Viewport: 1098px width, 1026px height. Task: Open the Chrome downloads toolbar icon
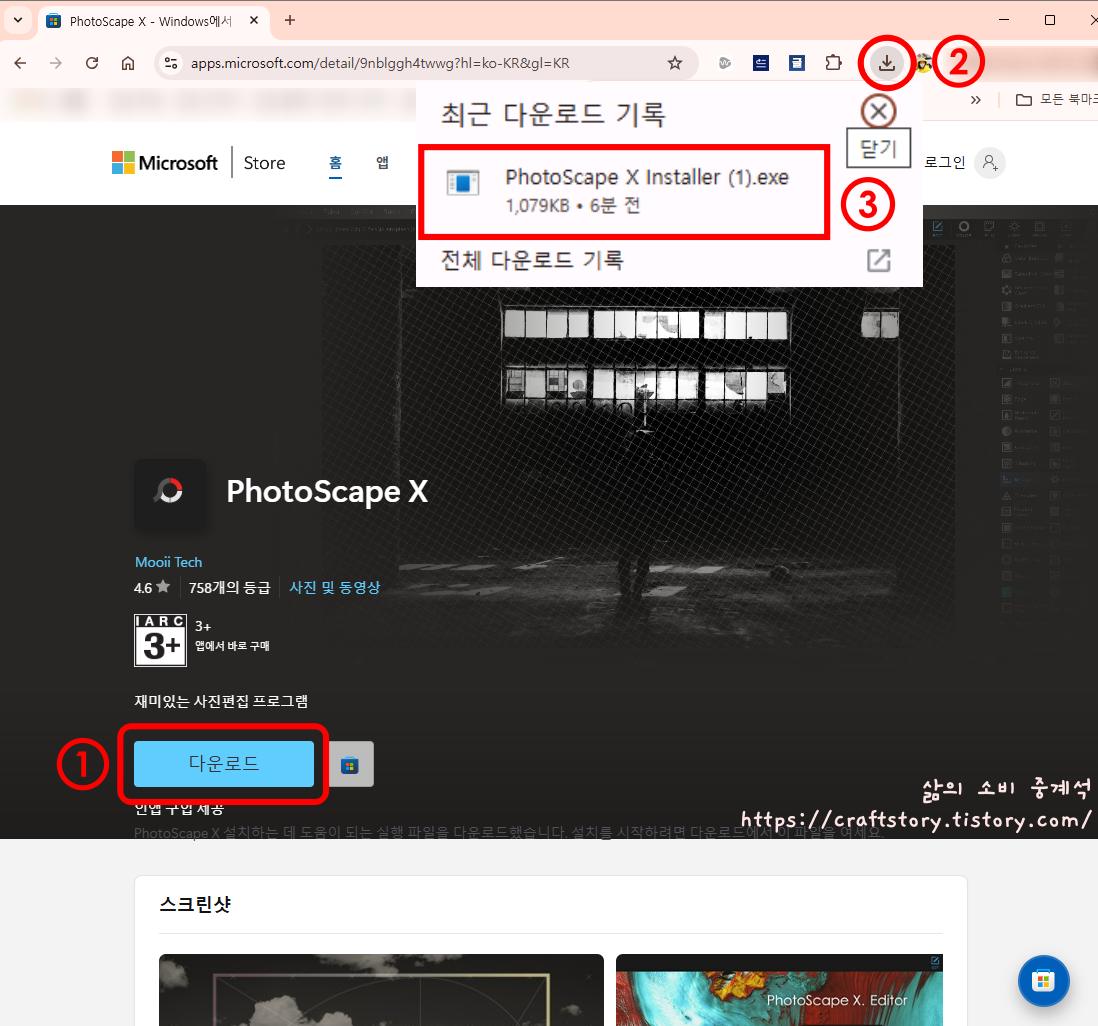tap(887, 63)
